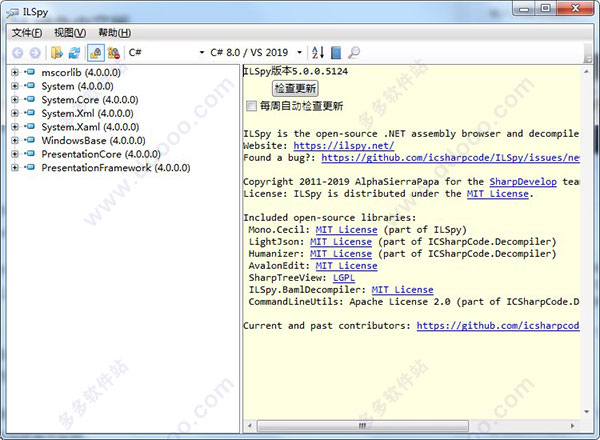600x440 pixels.
Task: Open the 视图(V) menu
Action: [x=70, y=33]
